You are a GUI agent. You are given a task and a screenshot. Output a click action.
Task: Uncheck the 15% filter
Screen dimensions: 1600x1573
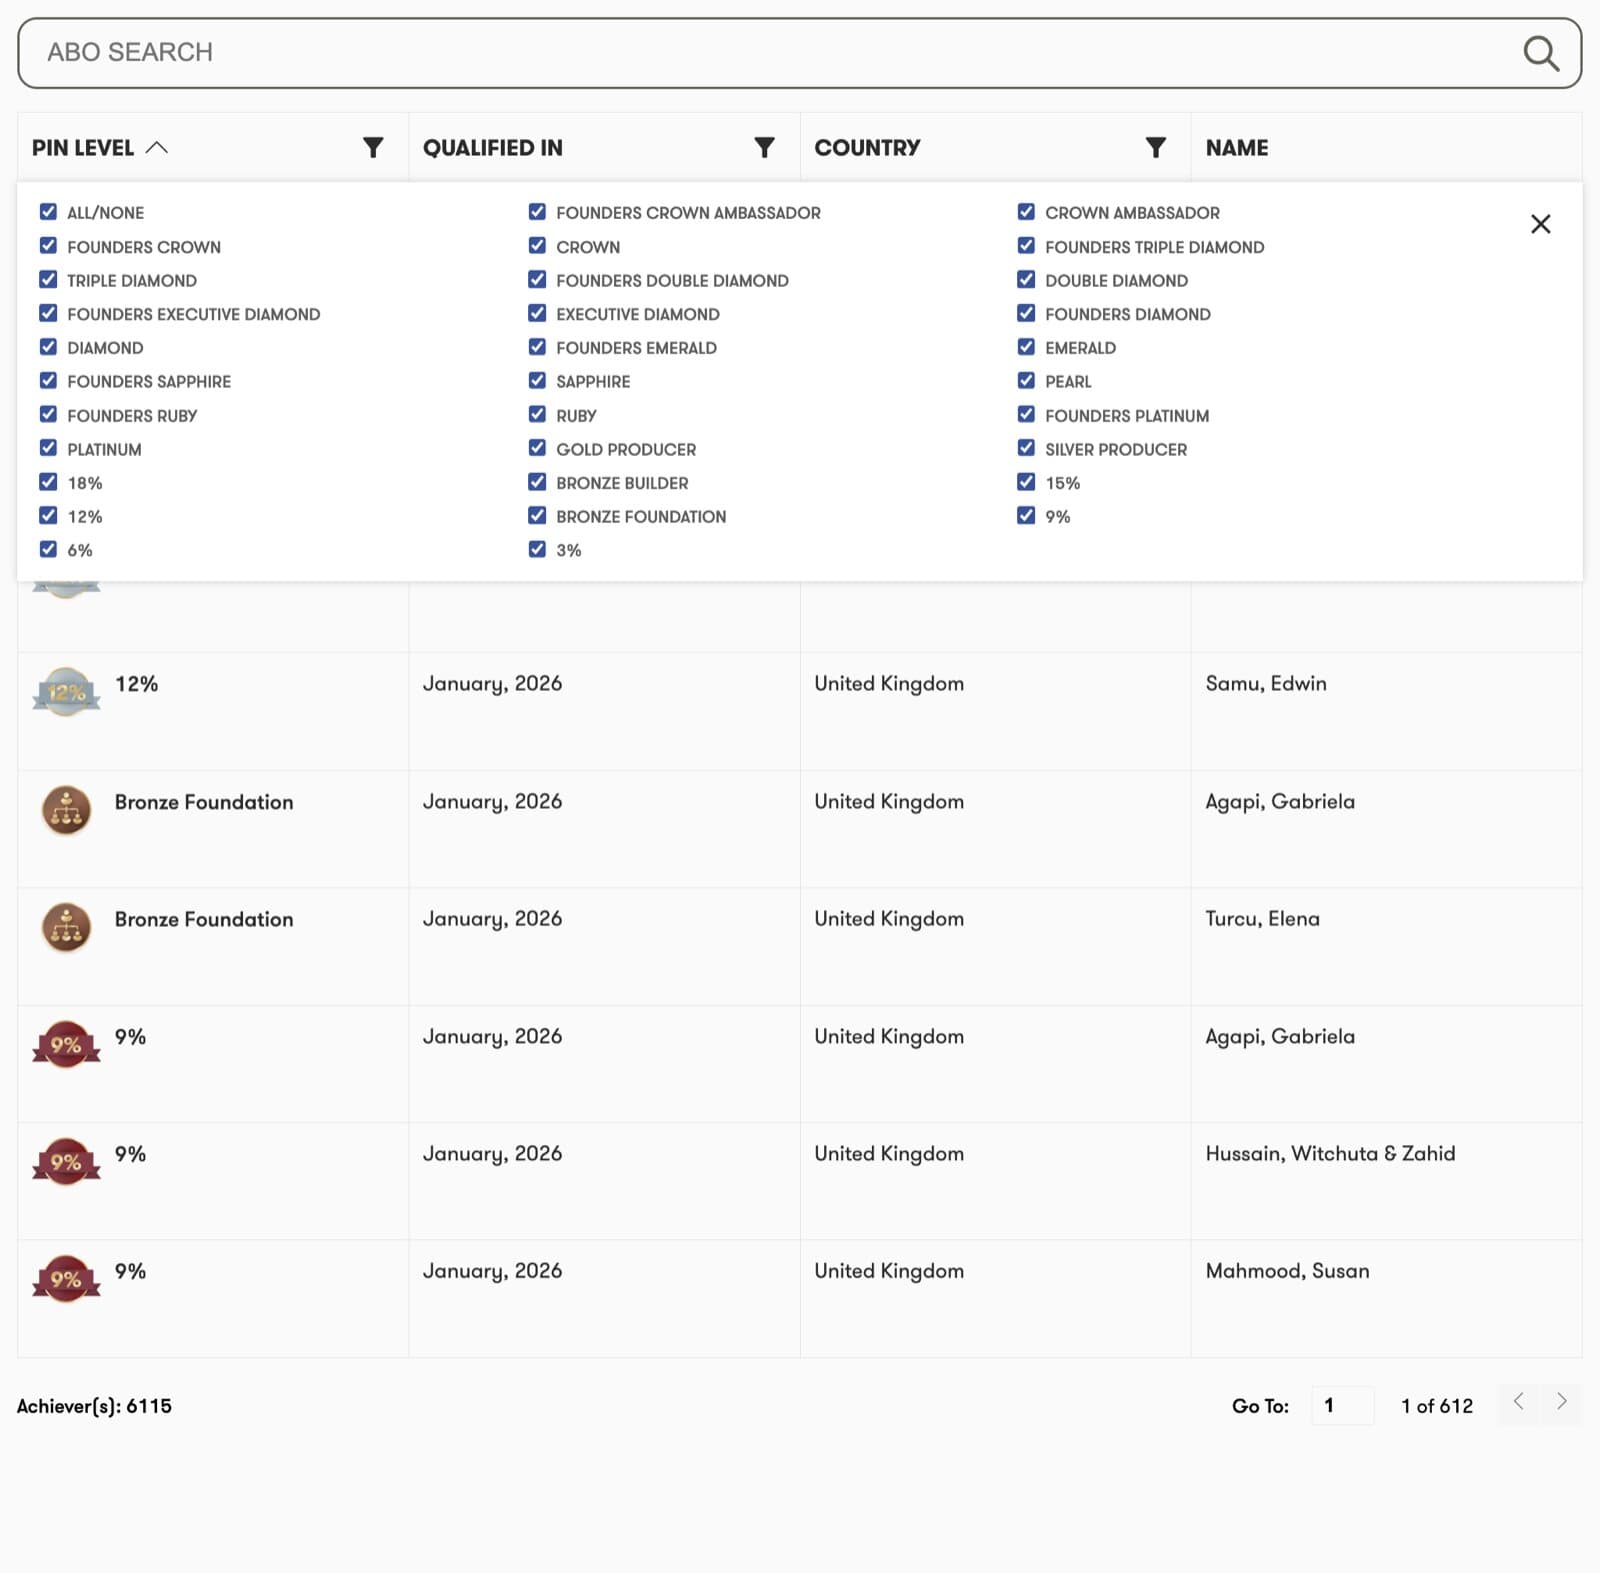point(1026,482)
